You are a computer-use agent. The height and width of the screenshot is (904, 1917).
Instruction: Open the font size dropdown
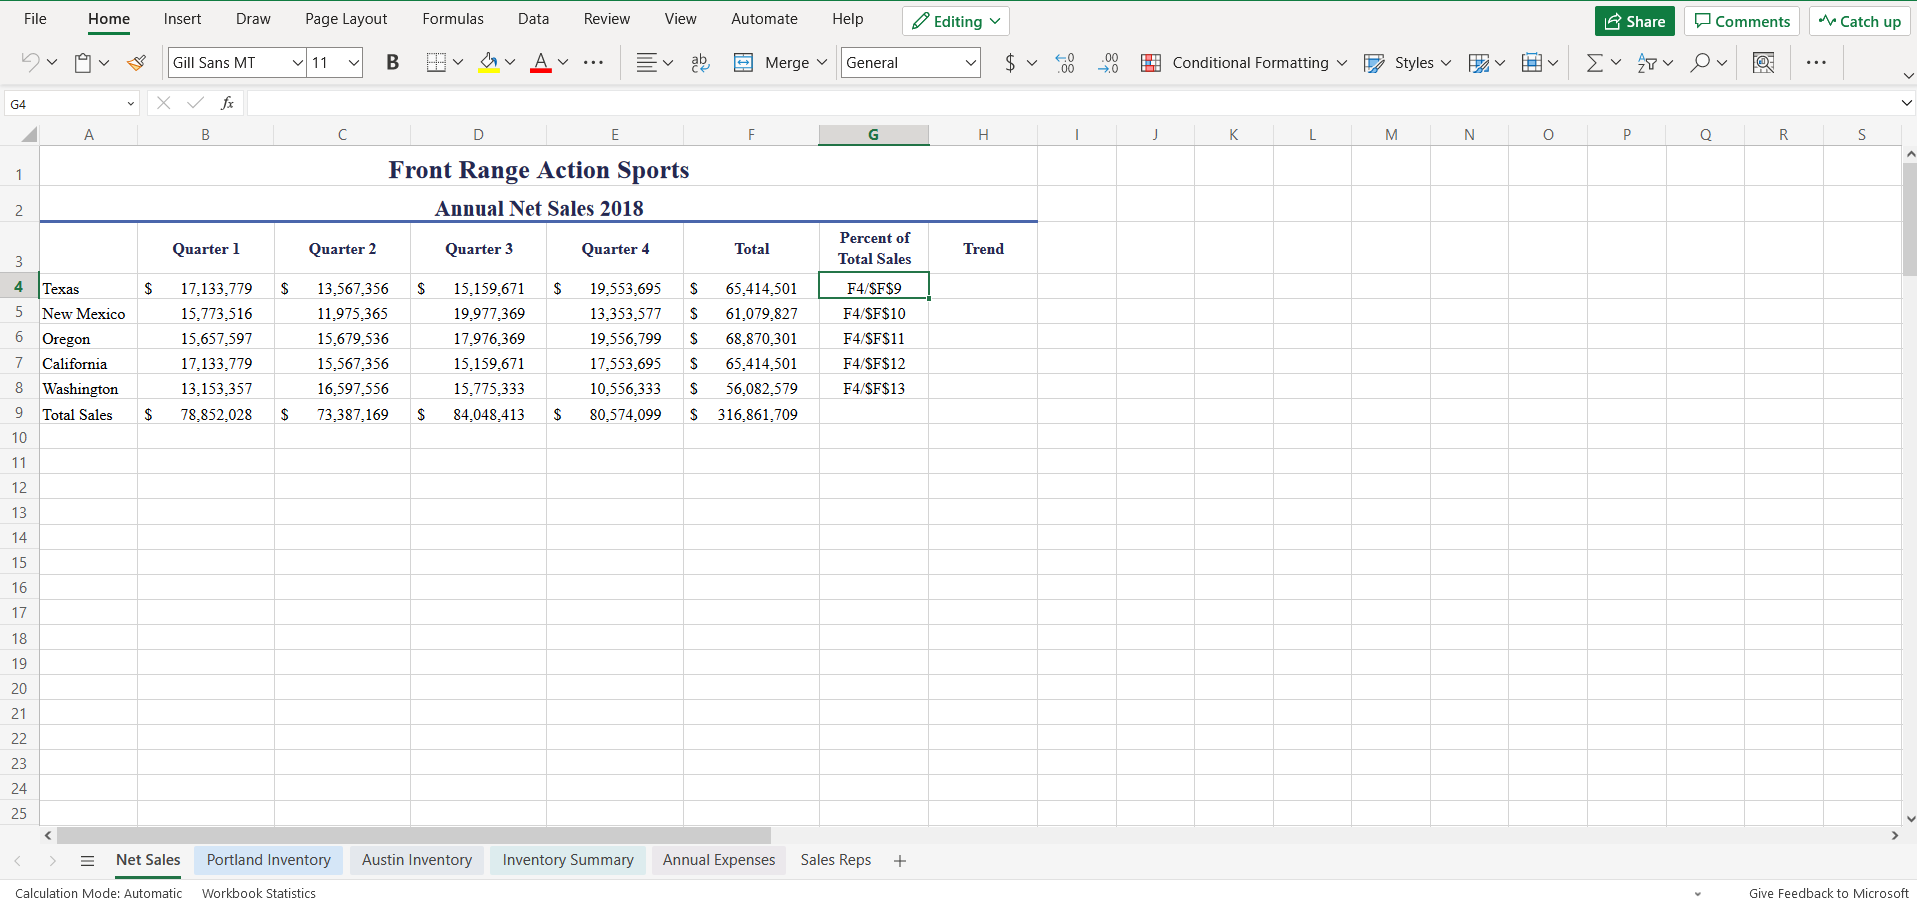coord(352,62)
